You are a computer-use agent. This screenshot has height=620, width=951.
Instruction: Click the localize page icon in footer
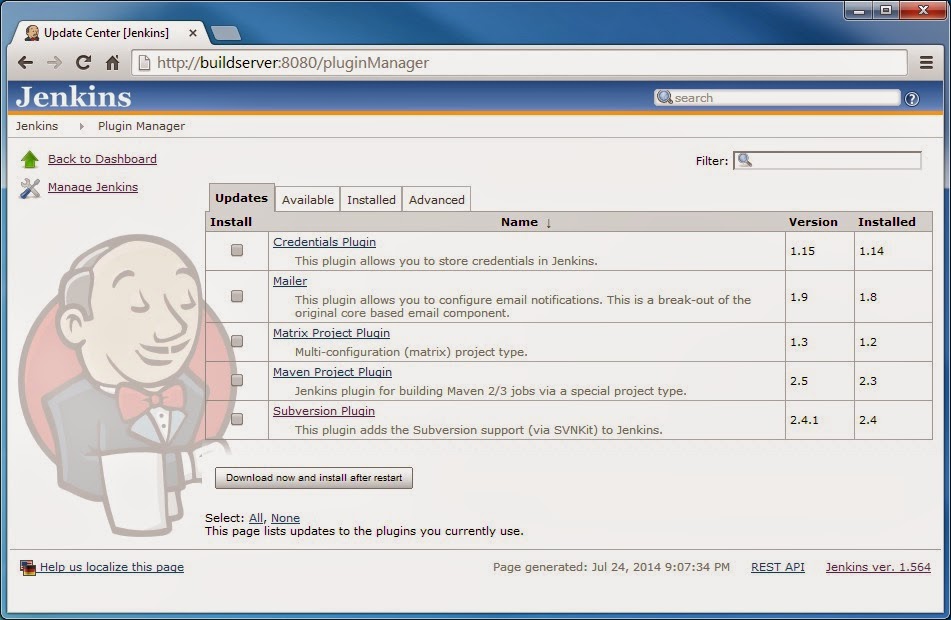click(x=27, y=568)
